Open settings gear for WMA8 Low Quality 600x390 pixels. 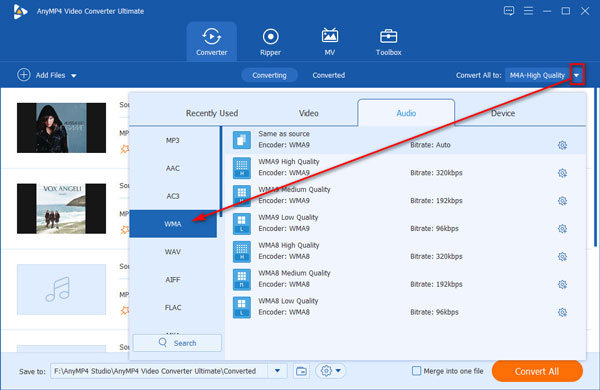point(562,312)
